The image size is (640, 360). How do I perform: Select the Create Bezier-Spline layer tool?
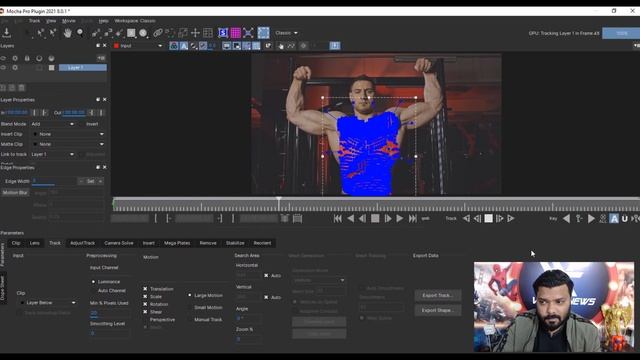(x=108, y=33)
